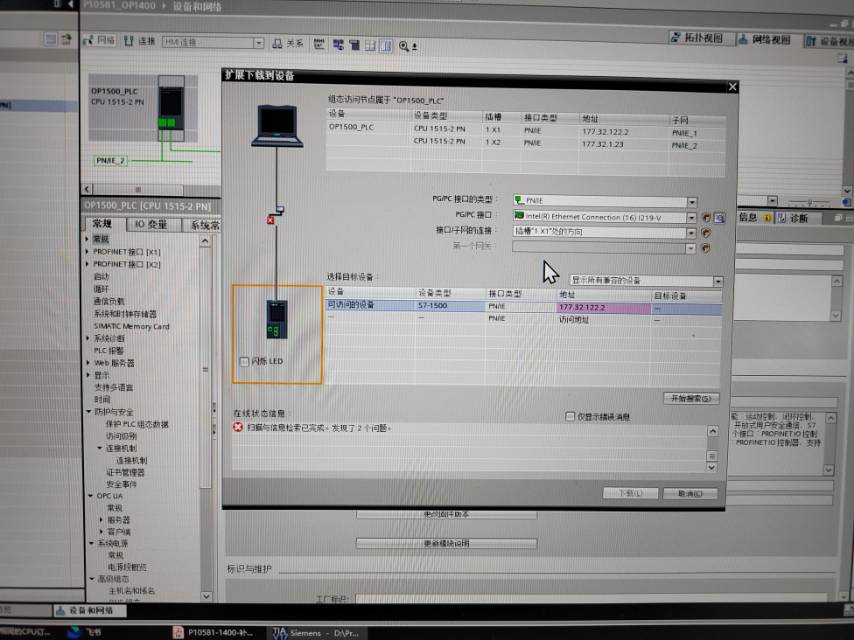Screen dimensions: 854x640
Task: Expand the PROFINET 接口 [X1] tree node
Action: tap(87, 252)
